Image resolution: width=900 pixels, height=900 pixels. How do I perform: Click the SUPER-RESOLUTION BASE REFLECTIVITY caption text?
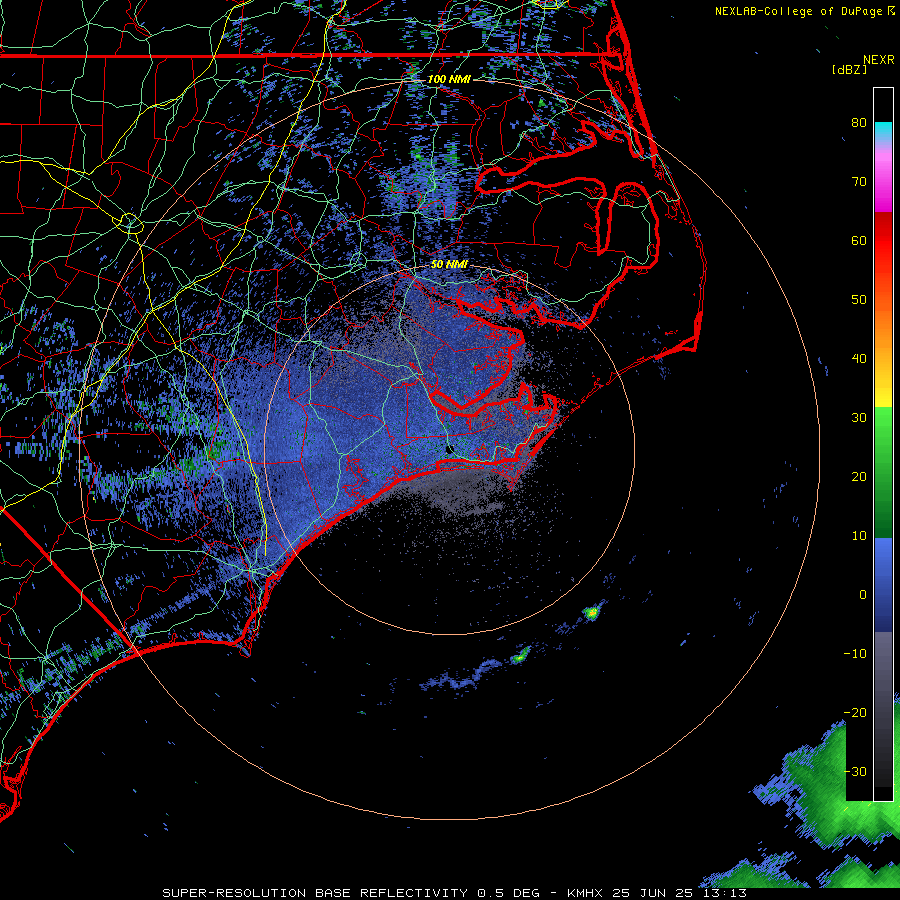(315, 893)
